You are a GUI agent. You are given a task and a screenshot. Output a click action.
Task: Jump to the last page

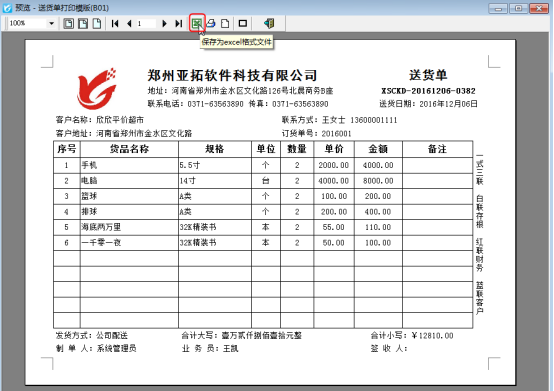coord(179,23)
